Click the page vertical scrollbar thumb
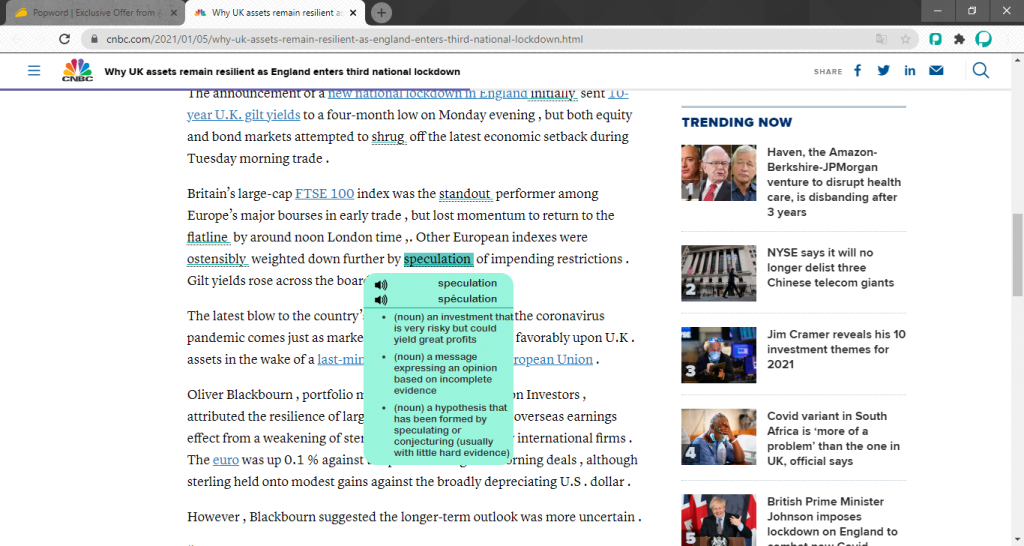 click(1017, 255)
